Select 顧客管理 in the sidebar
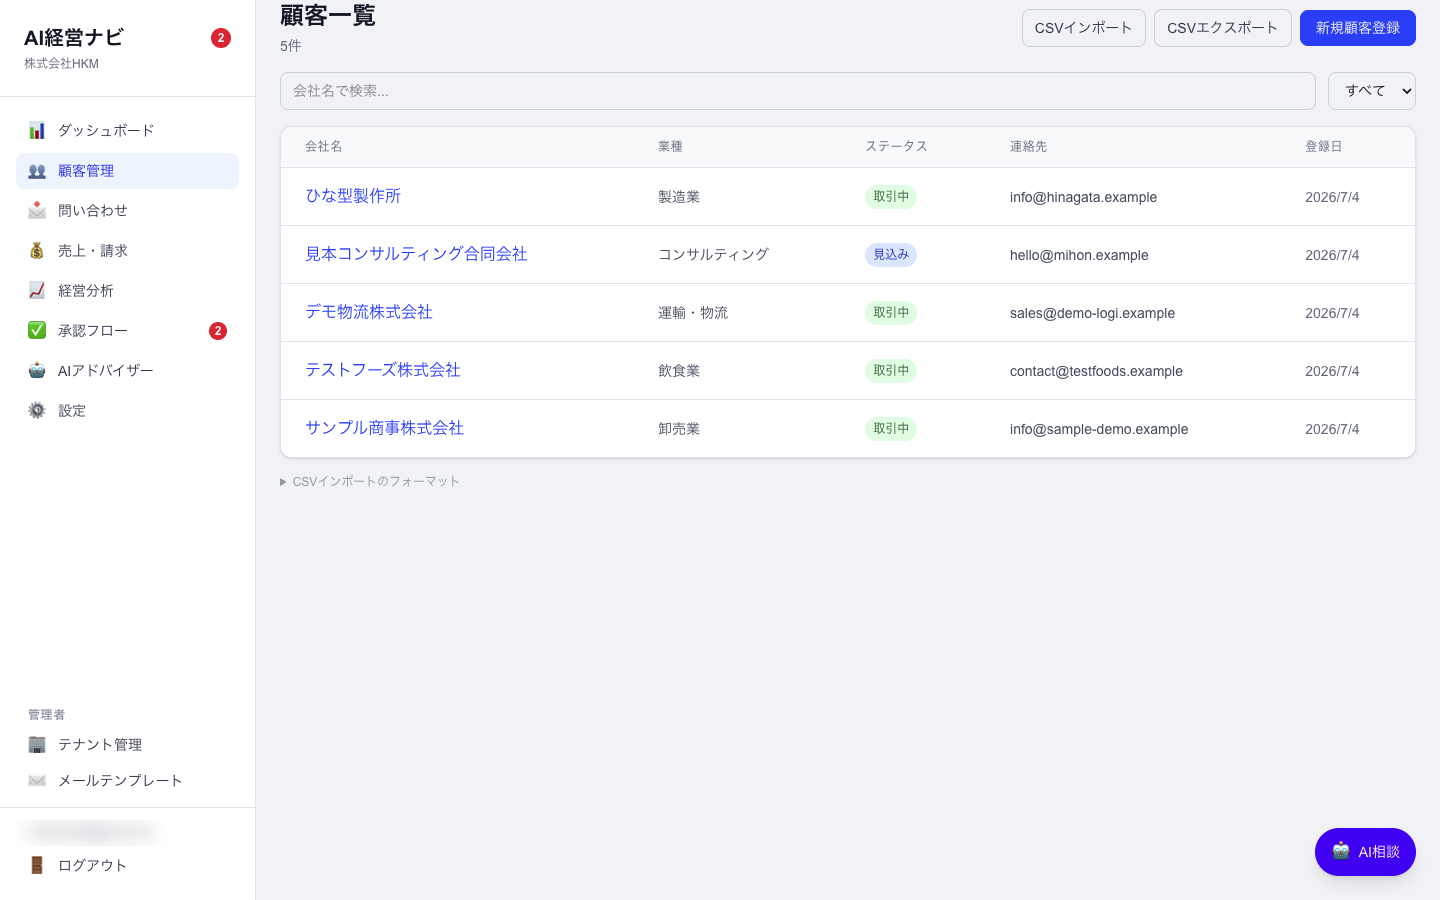 click(127, 171)
